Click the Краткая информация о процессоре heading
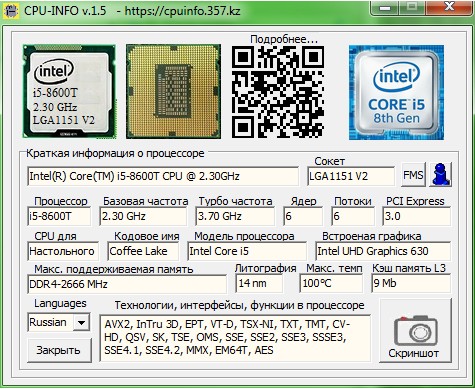Screen dimensions: 475x389 click(x=115, y=154)
